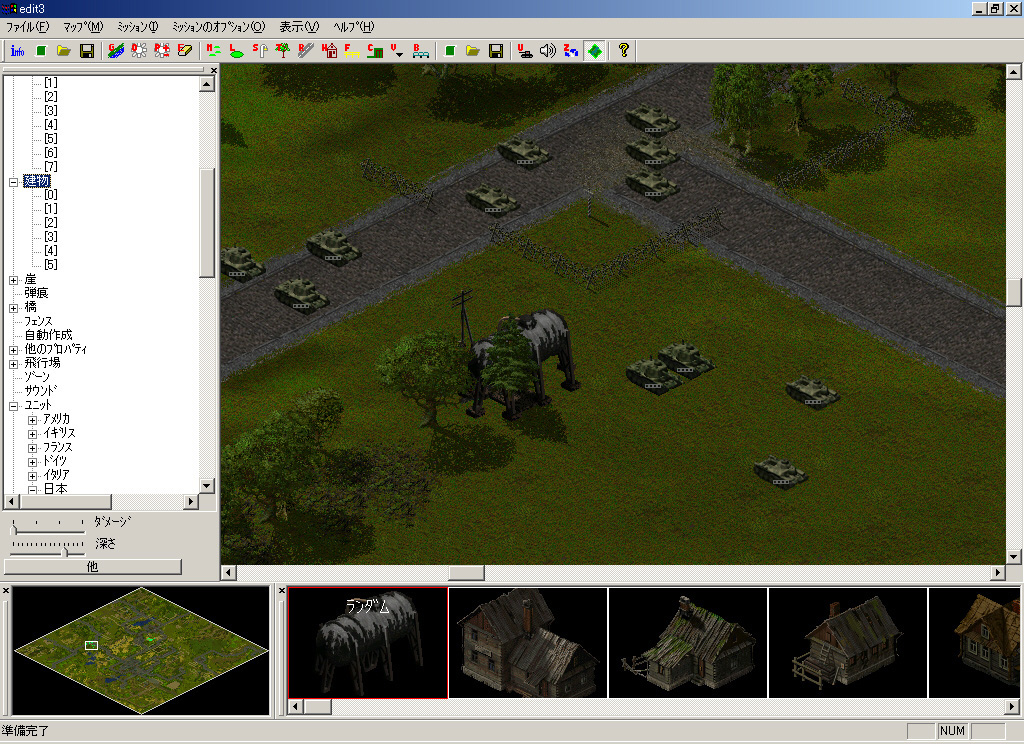
Task: Expand the 橋 tree node
Action: 13,308
